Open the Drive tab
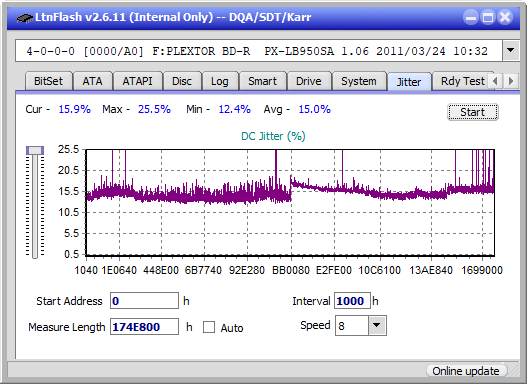The image size is (527, 384). pyautogui.click(x=309, y=81)
